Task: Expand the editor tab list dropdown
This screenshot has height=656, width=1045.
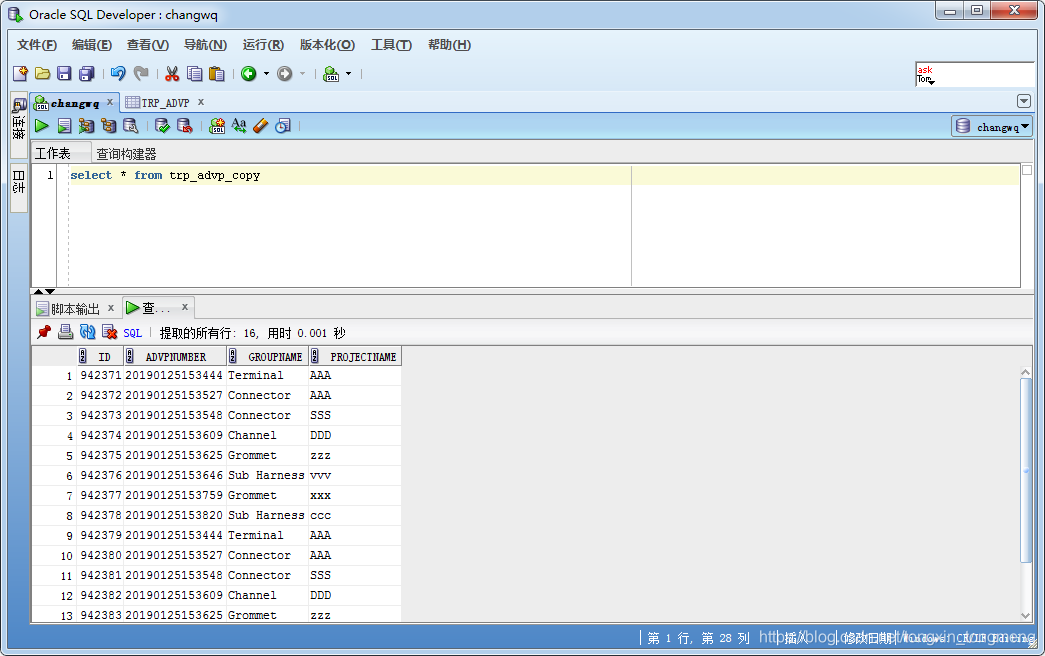Action: pyautogui.click(x=1024, y=101)
